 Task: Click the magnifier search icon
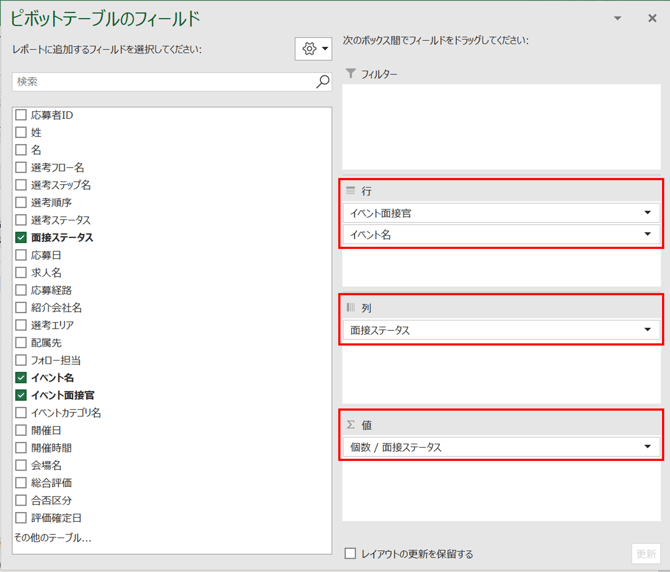coord(323,81)
